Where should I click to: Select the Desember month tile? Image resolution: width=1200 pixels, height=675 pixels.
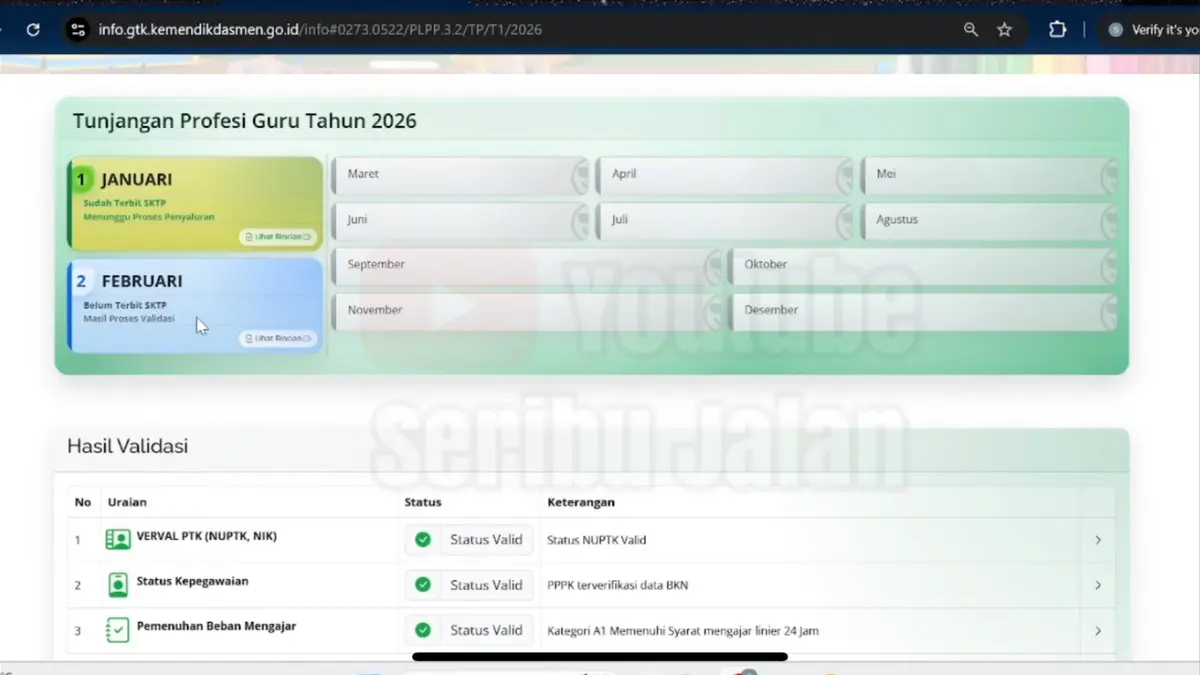point(923,311)
